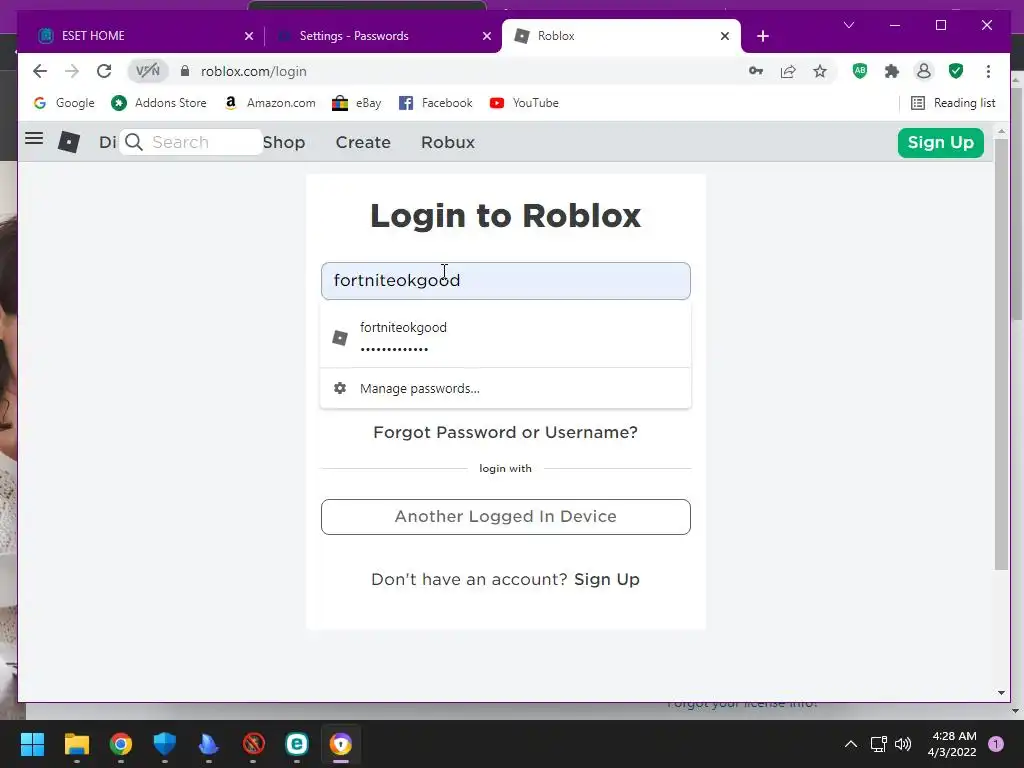Click the scrollbar down arrow
This screenshot has height=768, width=1024.
point(1001,693)
